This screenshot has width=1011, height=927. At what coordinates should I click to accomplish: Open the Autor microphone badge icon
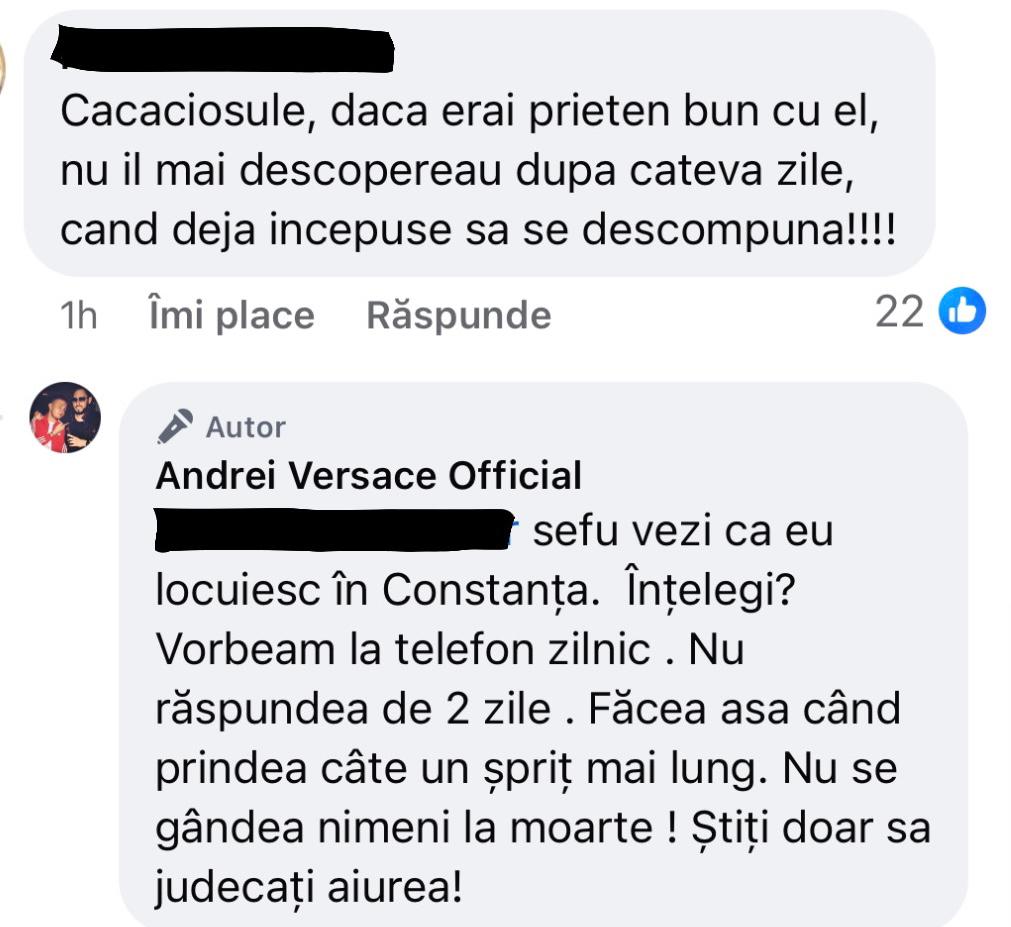point(174,424)
